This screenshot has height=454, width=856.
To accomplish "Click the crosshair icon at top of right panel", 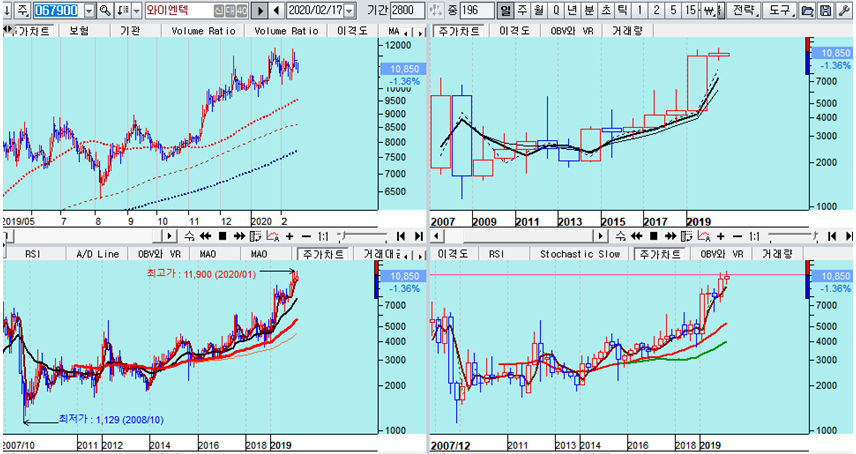I will [438, 10].
